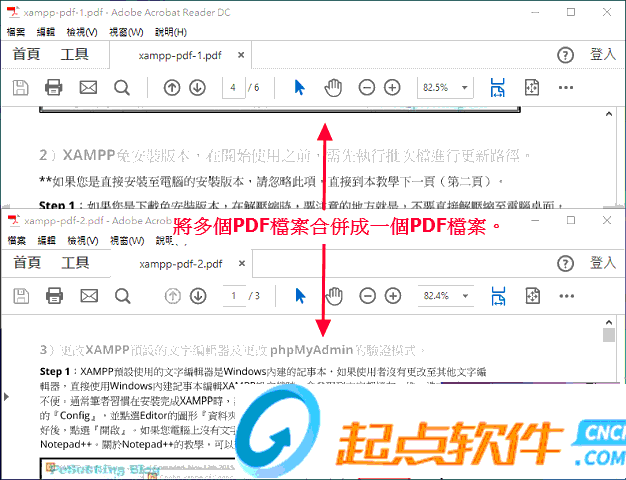Viewport: 626px width, 480px height.
Task: Scrollbar thumb in xampp-pdf-2 window
Action: pyautogui.click(x=609, y=335)
